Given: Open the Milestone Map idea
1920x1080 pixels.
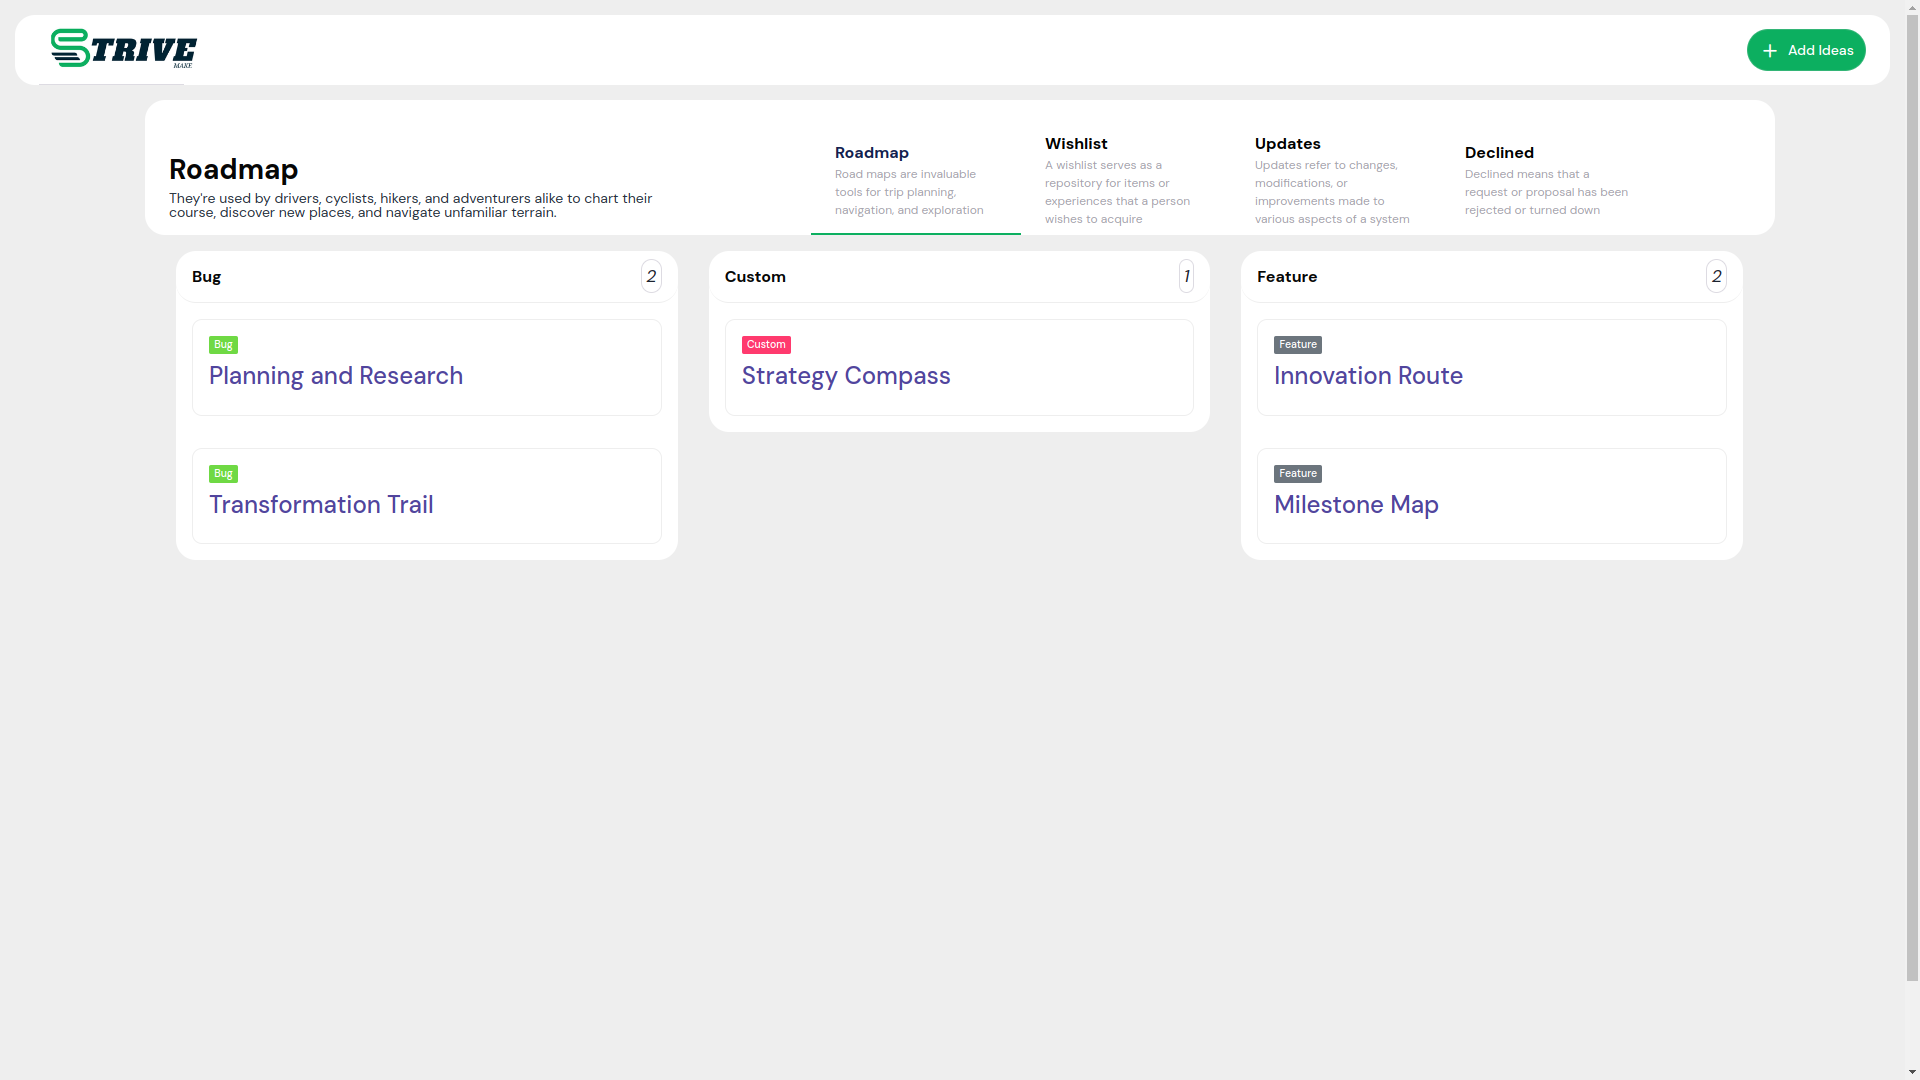Looking at the screenshot, I should point(1356,505).
